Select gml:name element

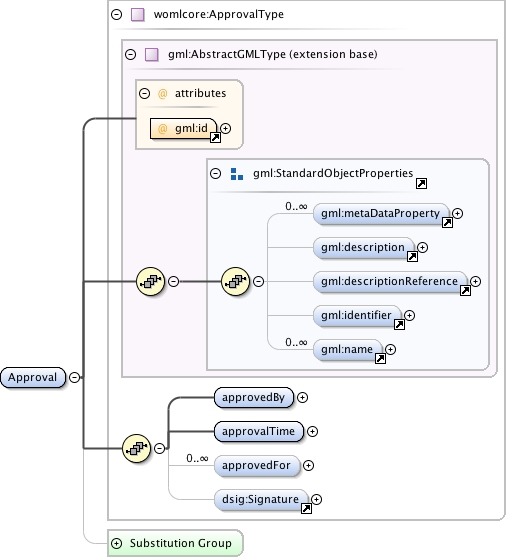tap(348, 350)
